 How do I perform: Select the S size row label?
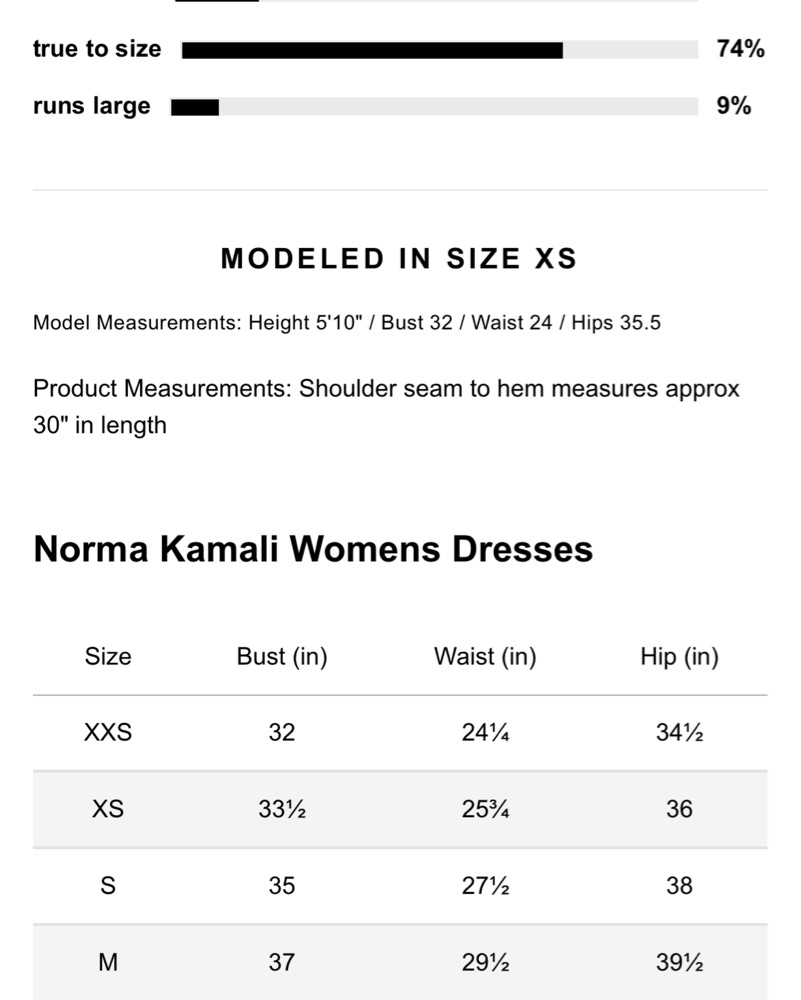(108, 886)
